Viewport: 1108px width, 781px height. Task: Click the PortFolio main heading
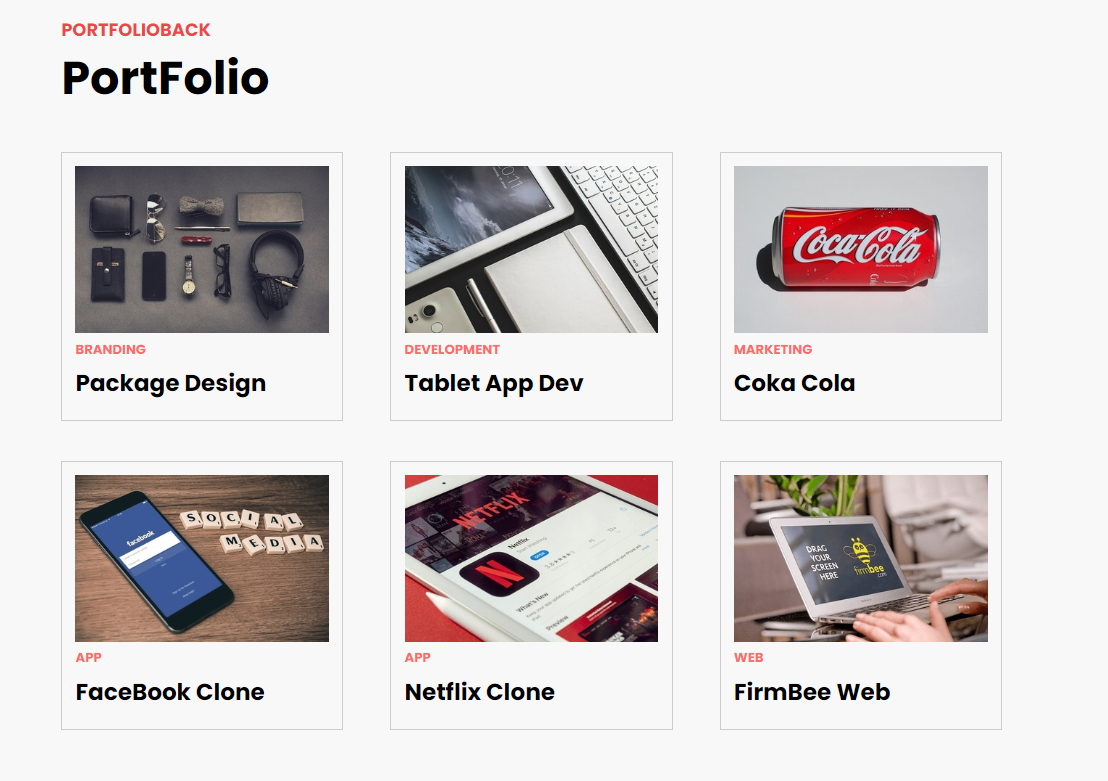(165, 78)
